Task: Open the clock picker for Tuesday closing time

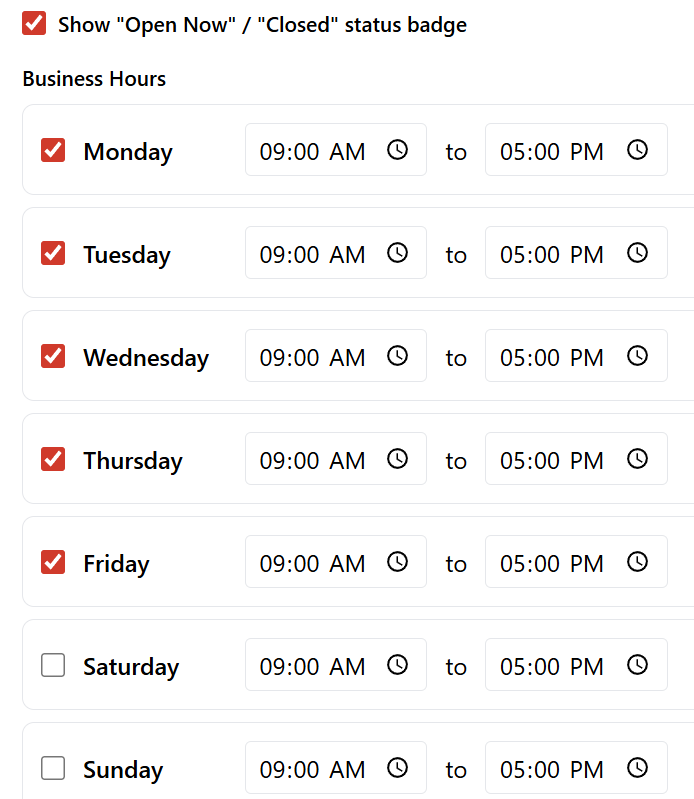Action: coord(638,253)
